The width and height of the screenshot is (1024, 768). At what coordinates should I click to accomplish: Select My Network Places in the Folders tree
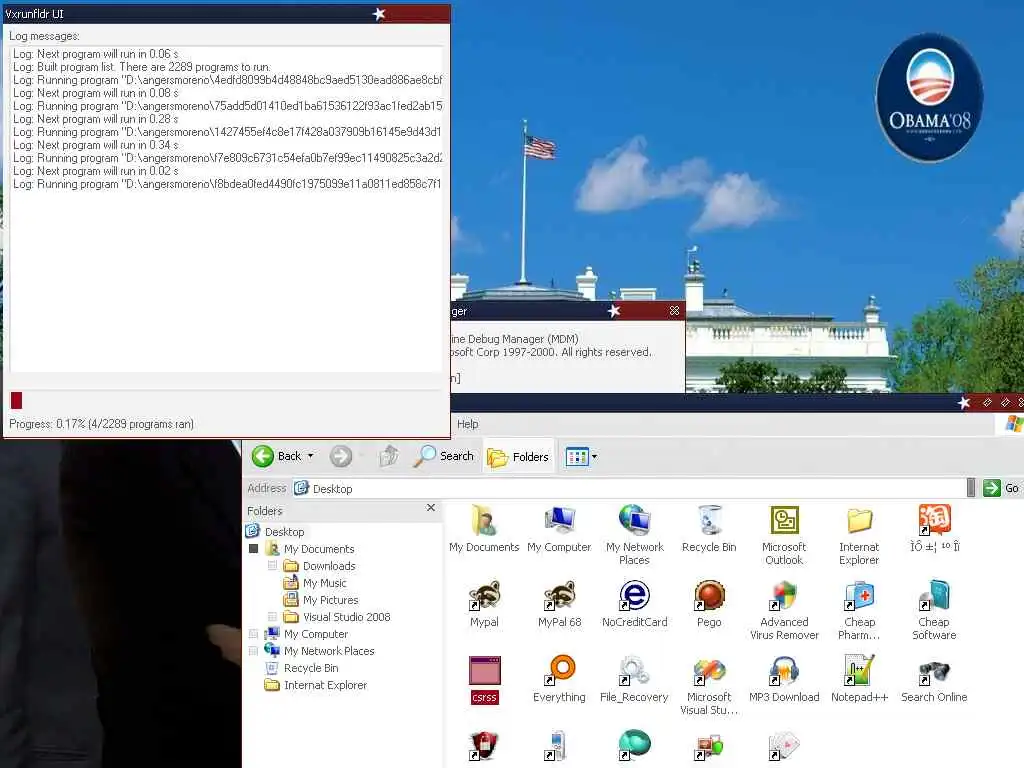[328, 650]
